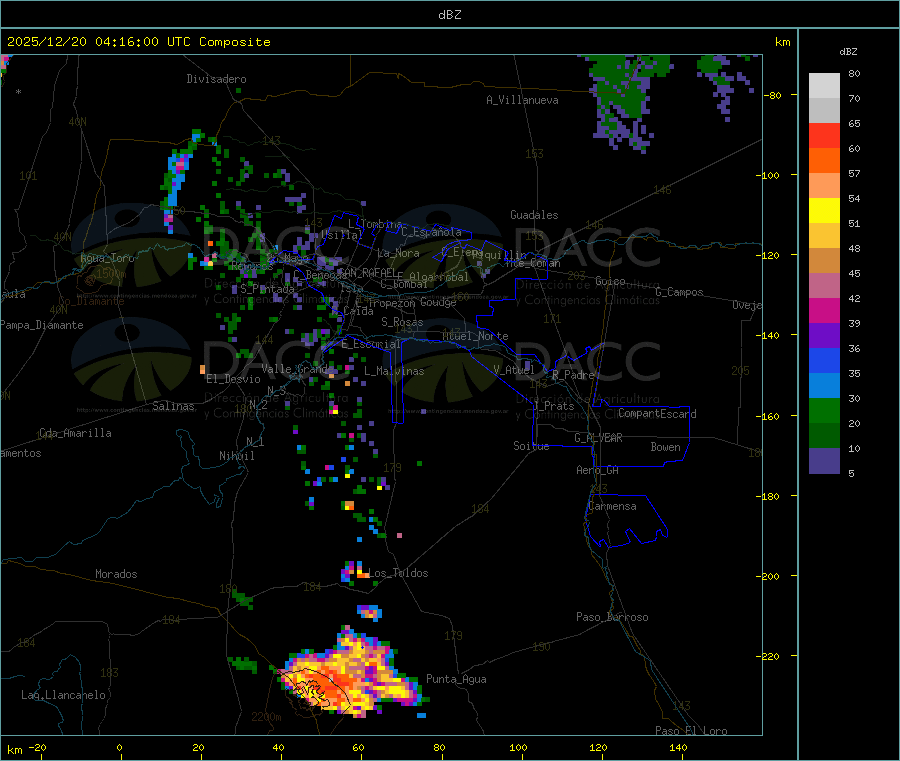
Task: Click the 2025/12/20 04:16:00 UTC Composite timestamp
Action: coord(138,42)
